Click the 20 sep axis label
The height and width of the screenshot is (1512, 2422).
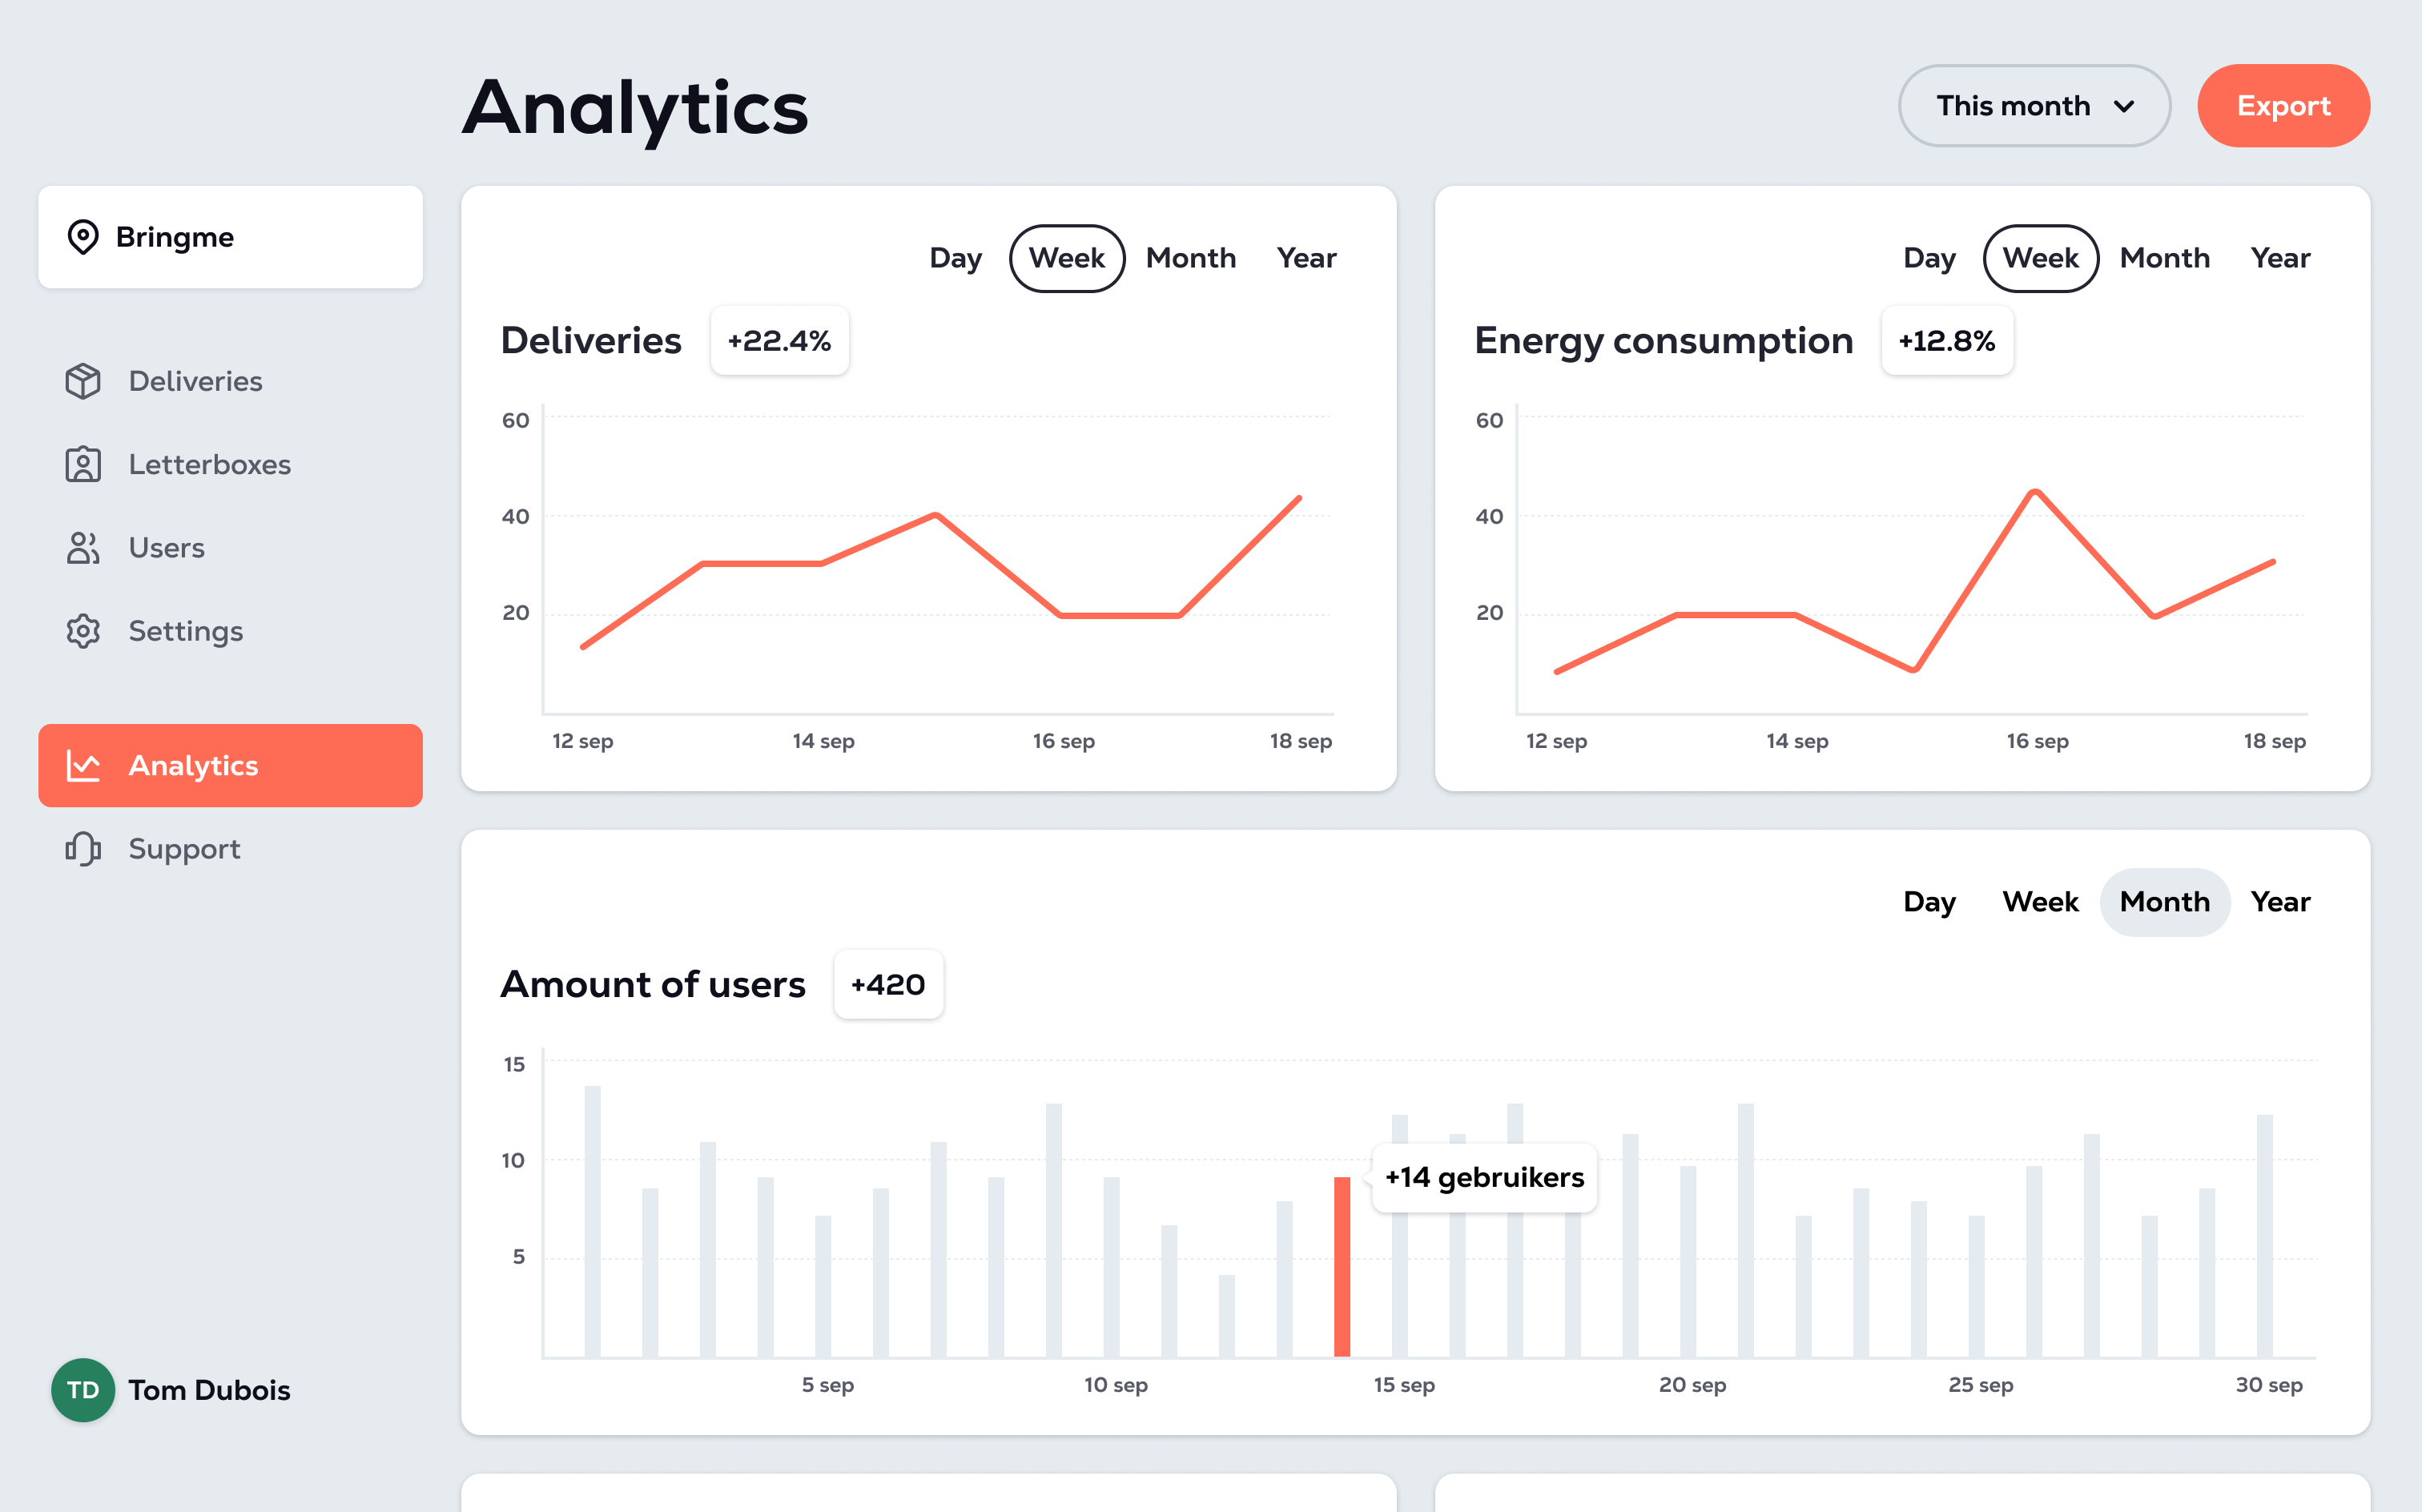(x=1692, y=1385)
